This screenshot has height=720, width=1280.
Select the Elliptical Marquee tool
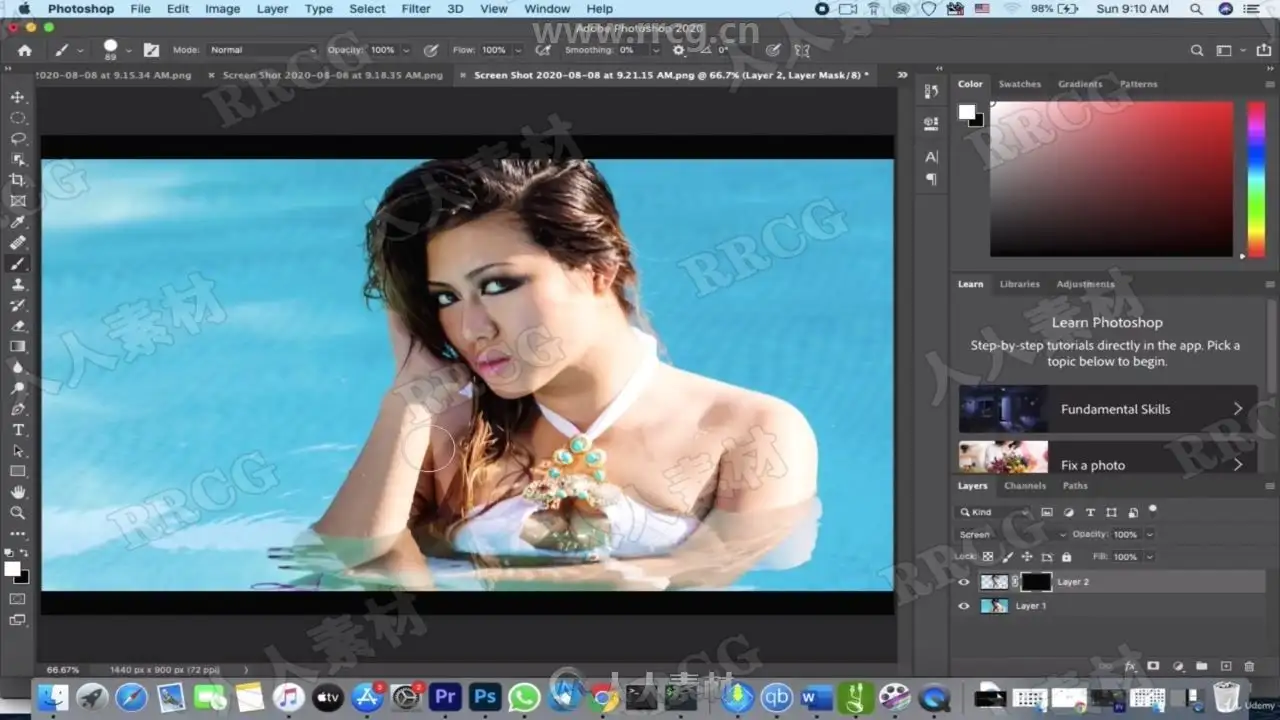18,118
